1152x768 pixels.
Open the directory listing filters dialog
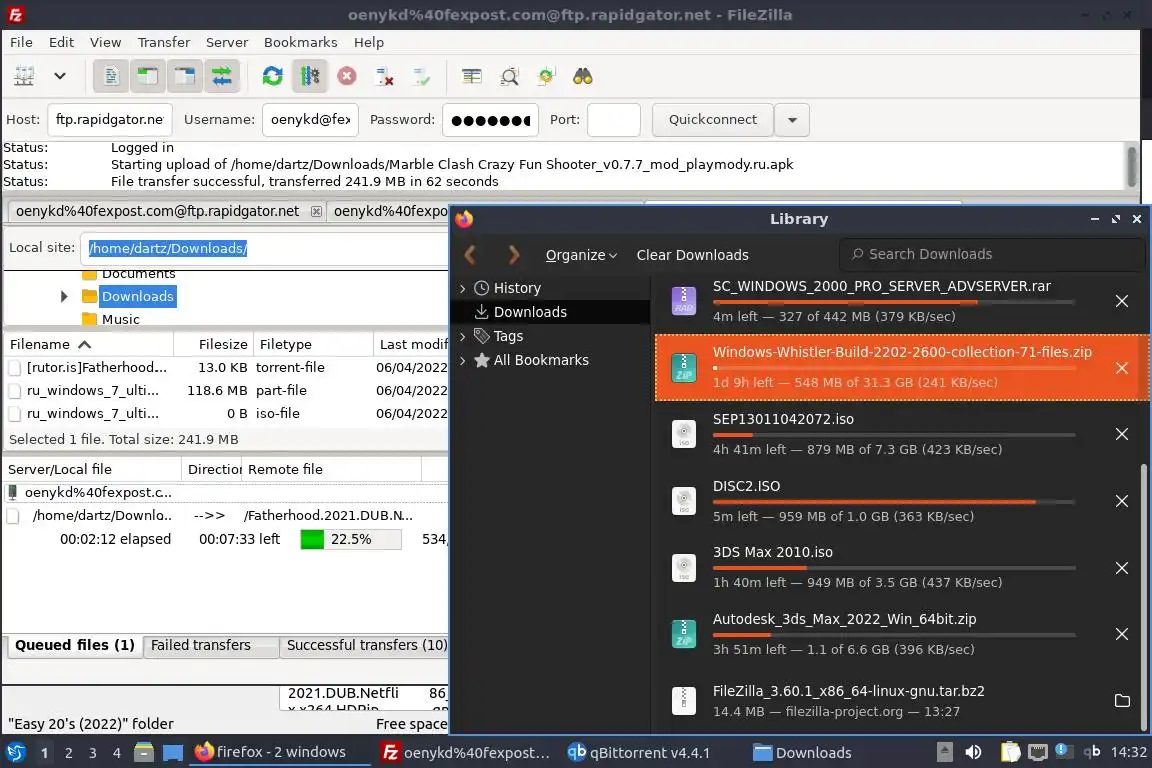click(472, 76)
